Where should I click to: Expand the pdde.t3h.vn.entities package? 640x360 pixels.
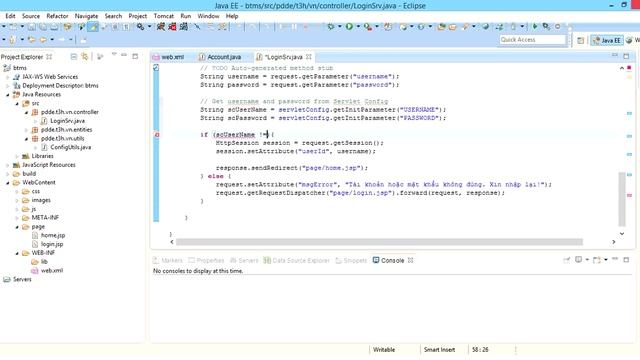point(27,130)
